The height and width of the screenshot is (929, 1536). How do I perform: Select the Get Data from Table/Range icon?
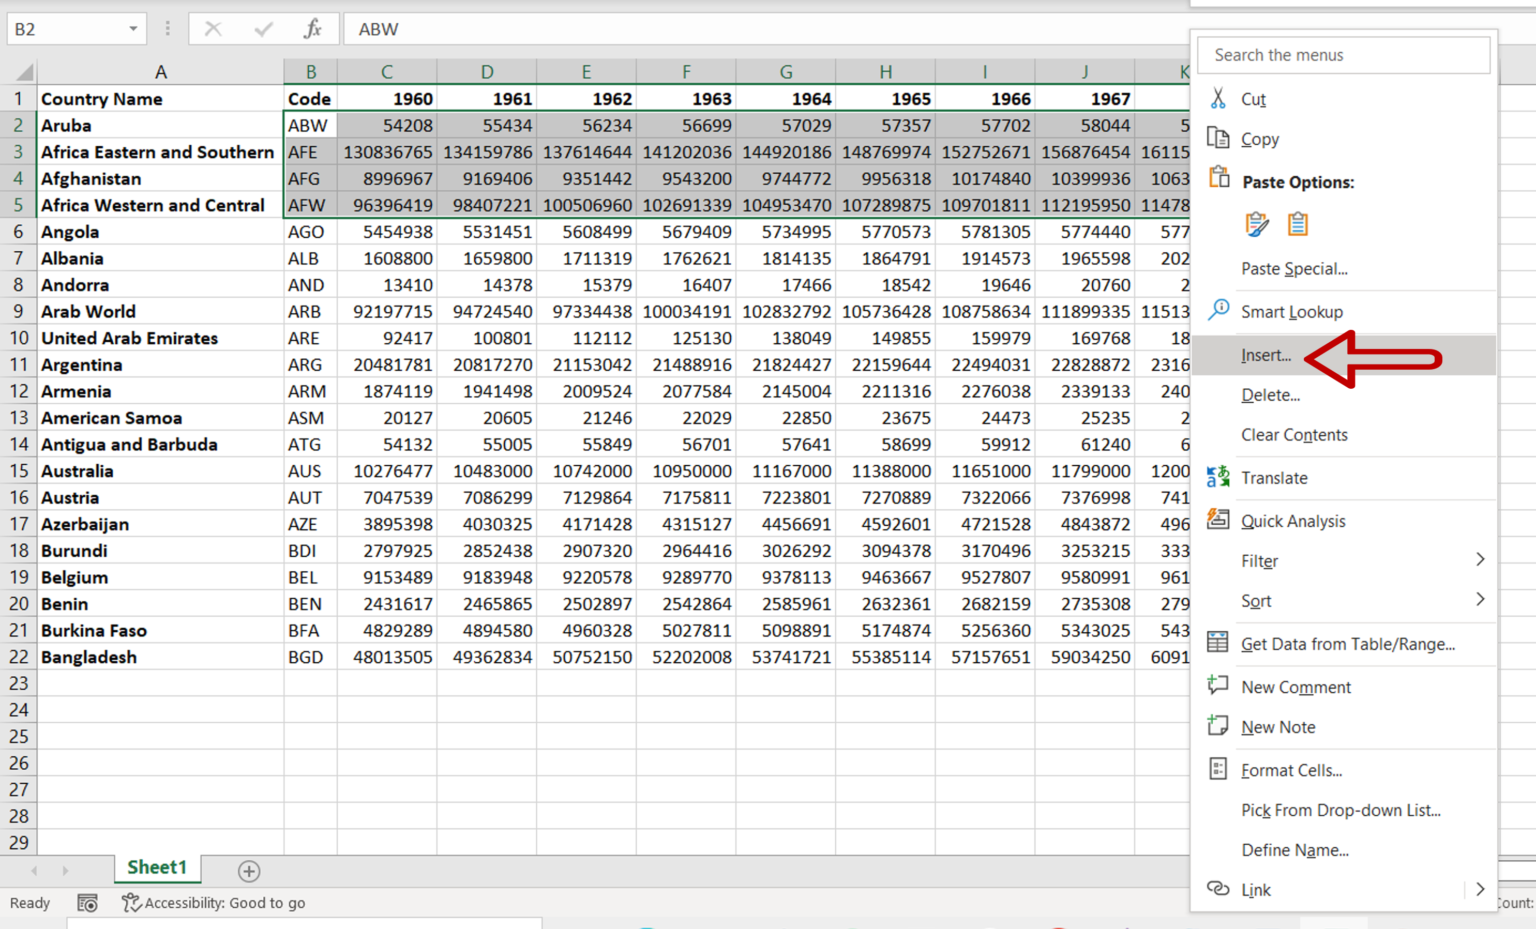click(x=1218, y=643)
